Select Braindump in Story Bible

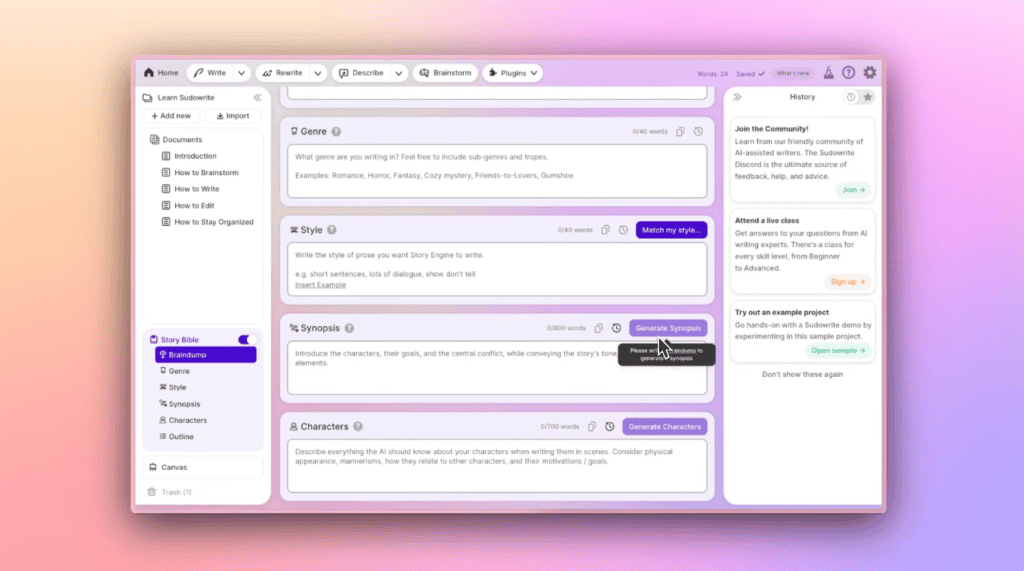point(206,355)
